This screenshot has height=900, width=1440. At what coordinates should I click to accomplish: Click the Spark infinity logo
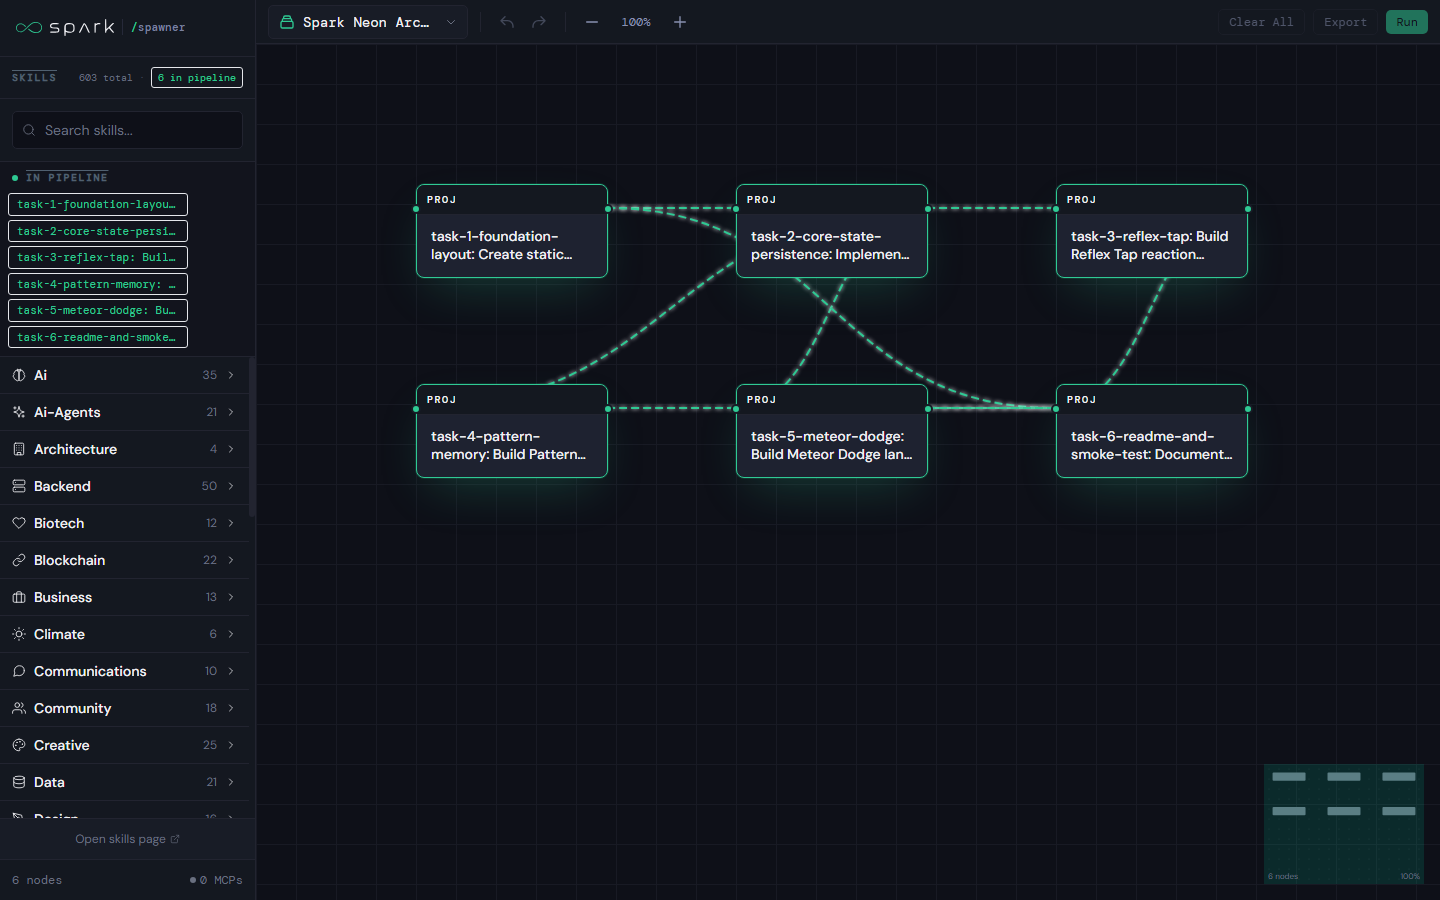29,27
